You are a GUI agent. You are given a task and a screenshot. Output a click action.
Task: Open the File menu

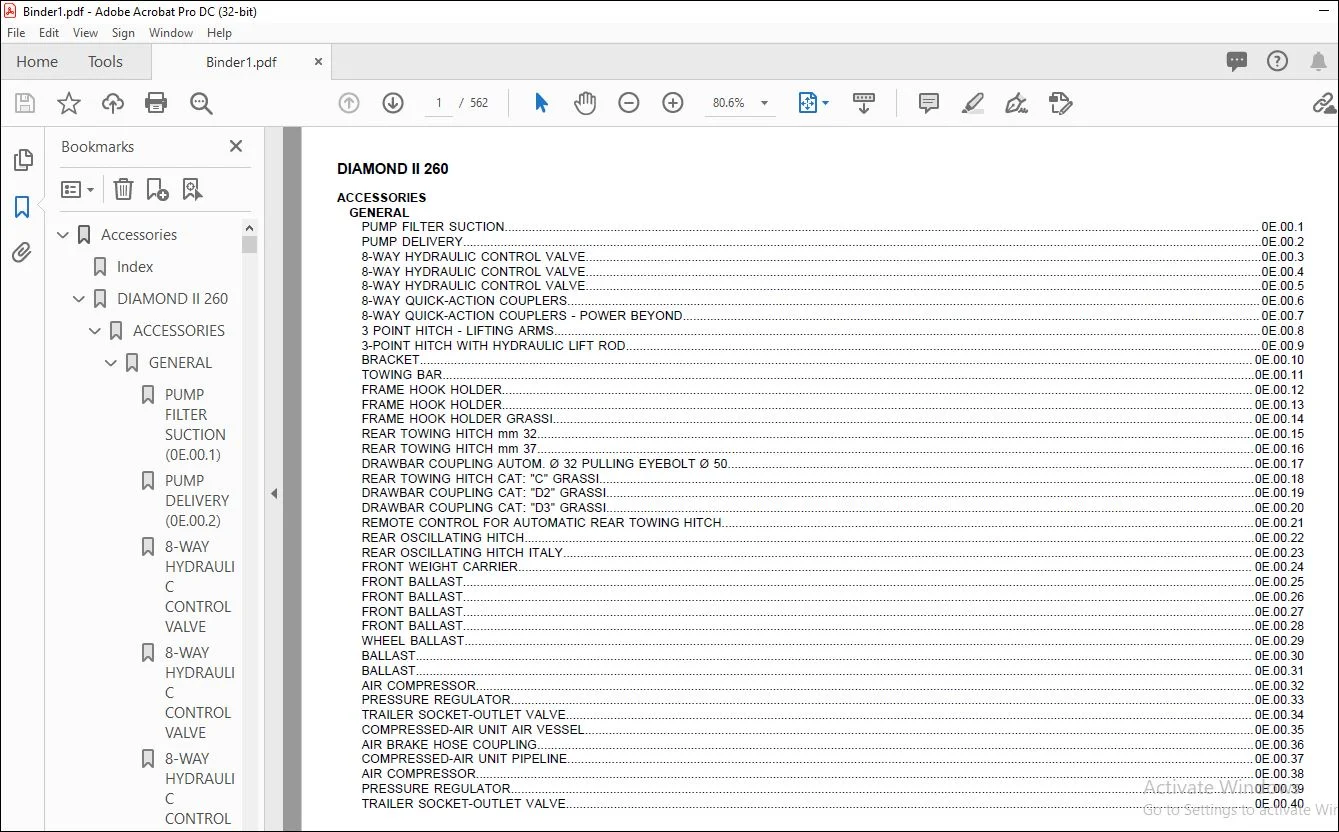click(x=16, y=33)
